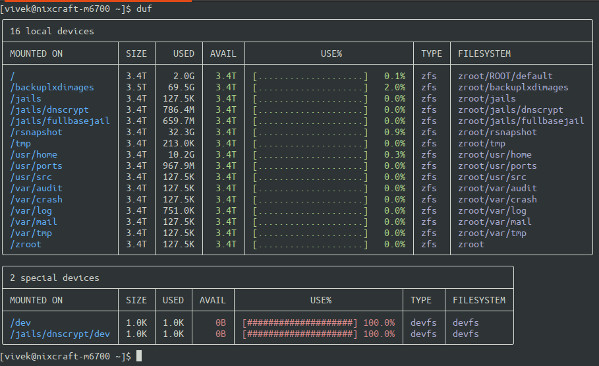Click the 2.0% usage percentage
The height and width of the screenshot is (366, 599).
tap(395, 87)
